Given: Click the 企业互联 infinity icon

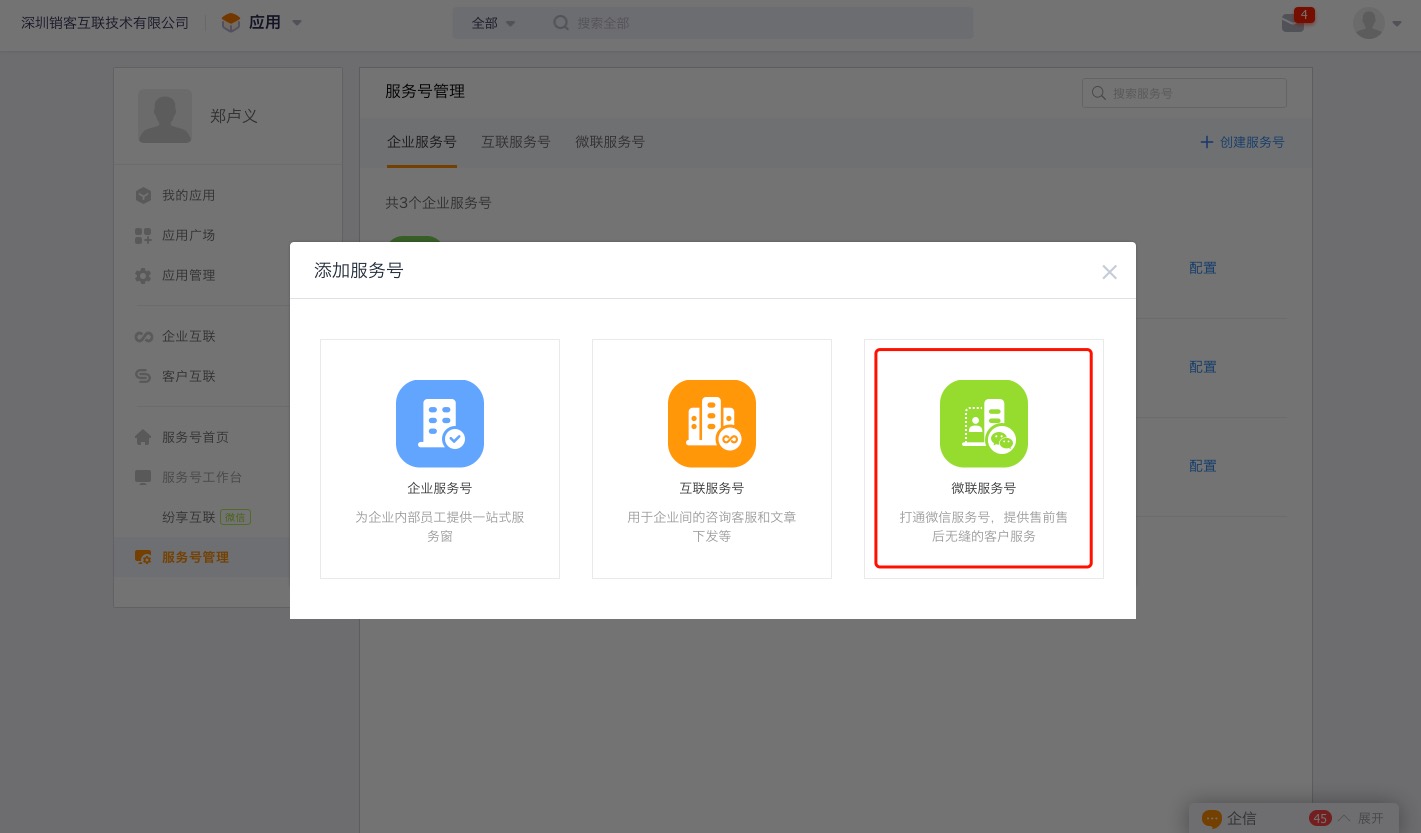Looking at the screenshot, I should click(143, 336).
